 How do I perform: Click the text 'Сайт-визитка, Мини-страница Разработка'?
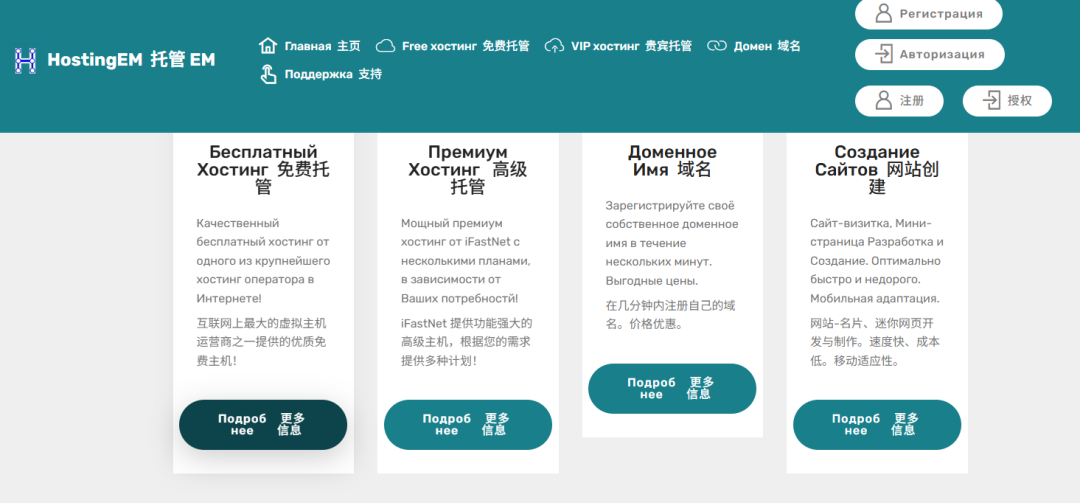(x=877, y=261)
